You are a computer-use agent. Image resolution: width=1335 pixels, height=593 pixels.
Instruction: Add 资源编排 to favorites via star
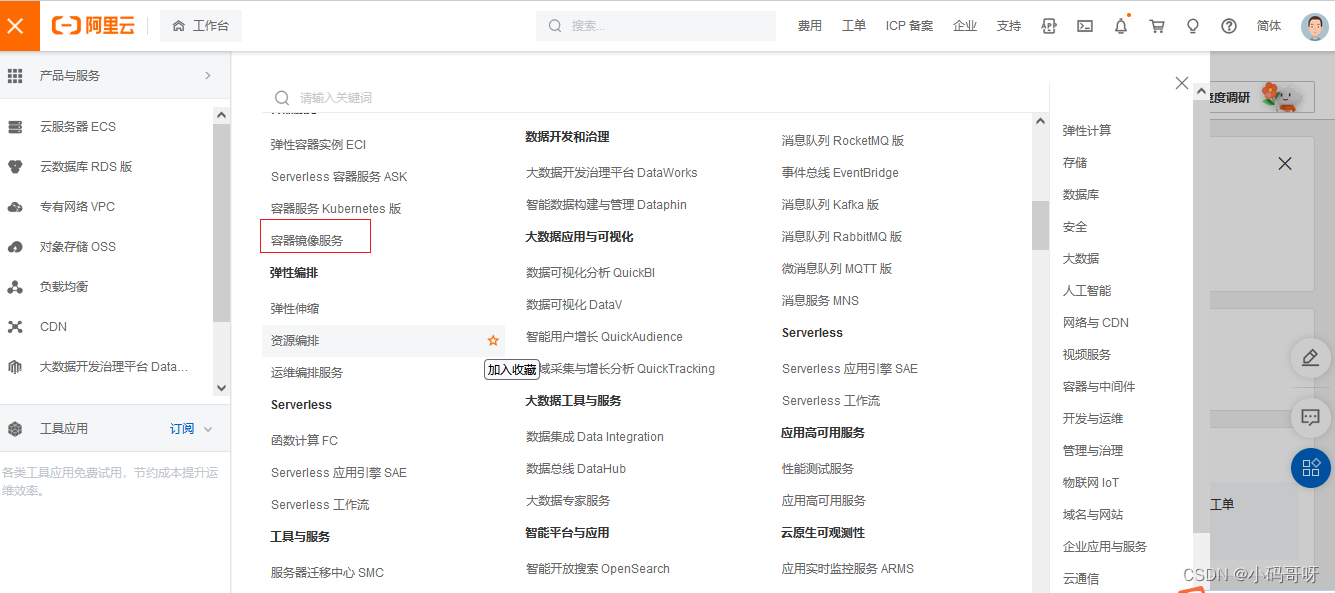(493, 341)
